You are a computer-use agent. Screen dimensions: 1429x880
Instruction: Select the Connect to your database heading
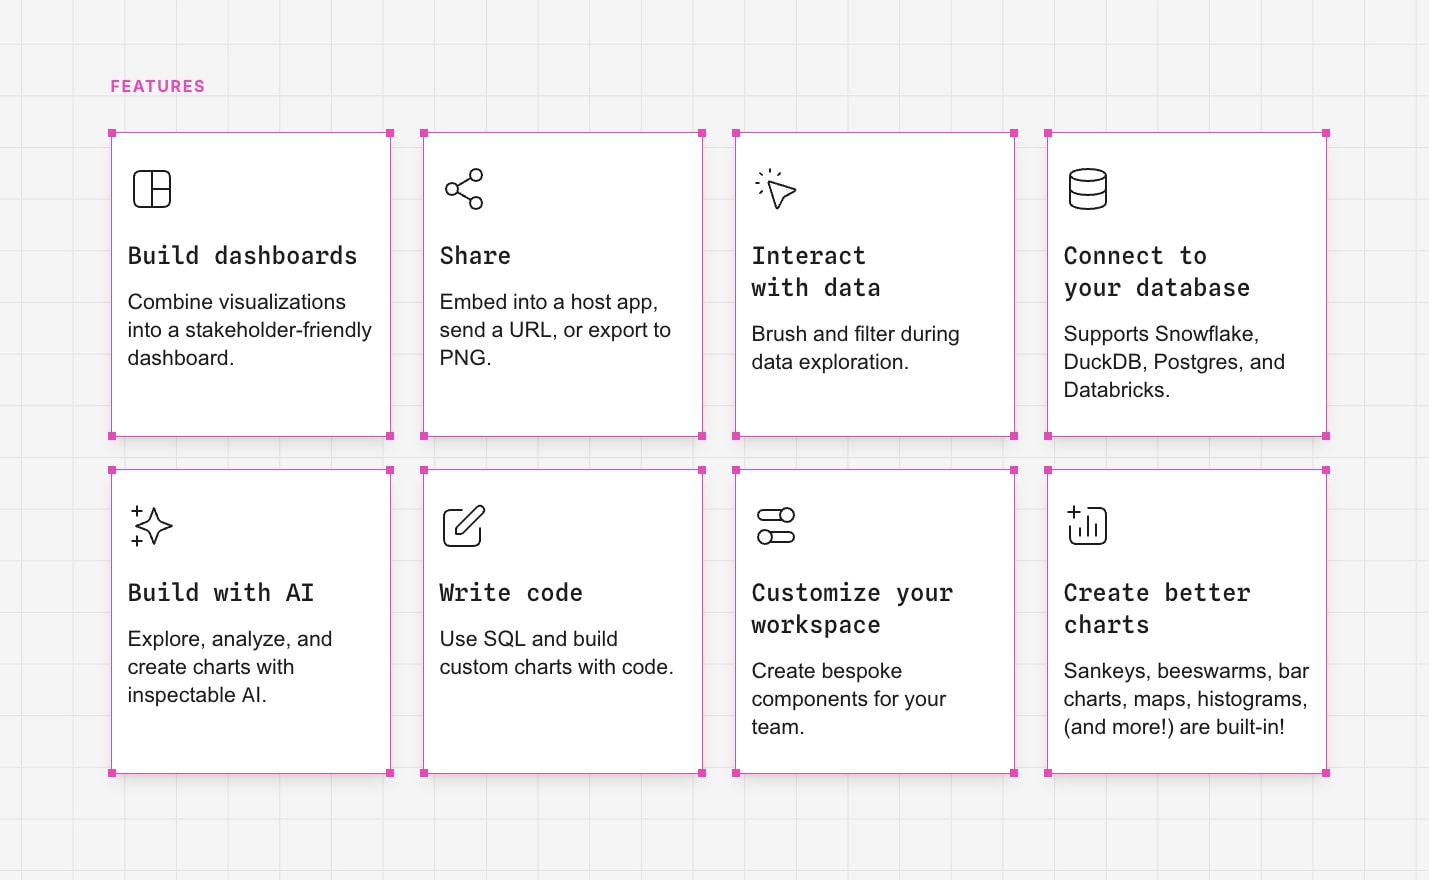click(x=1157, y=272)
